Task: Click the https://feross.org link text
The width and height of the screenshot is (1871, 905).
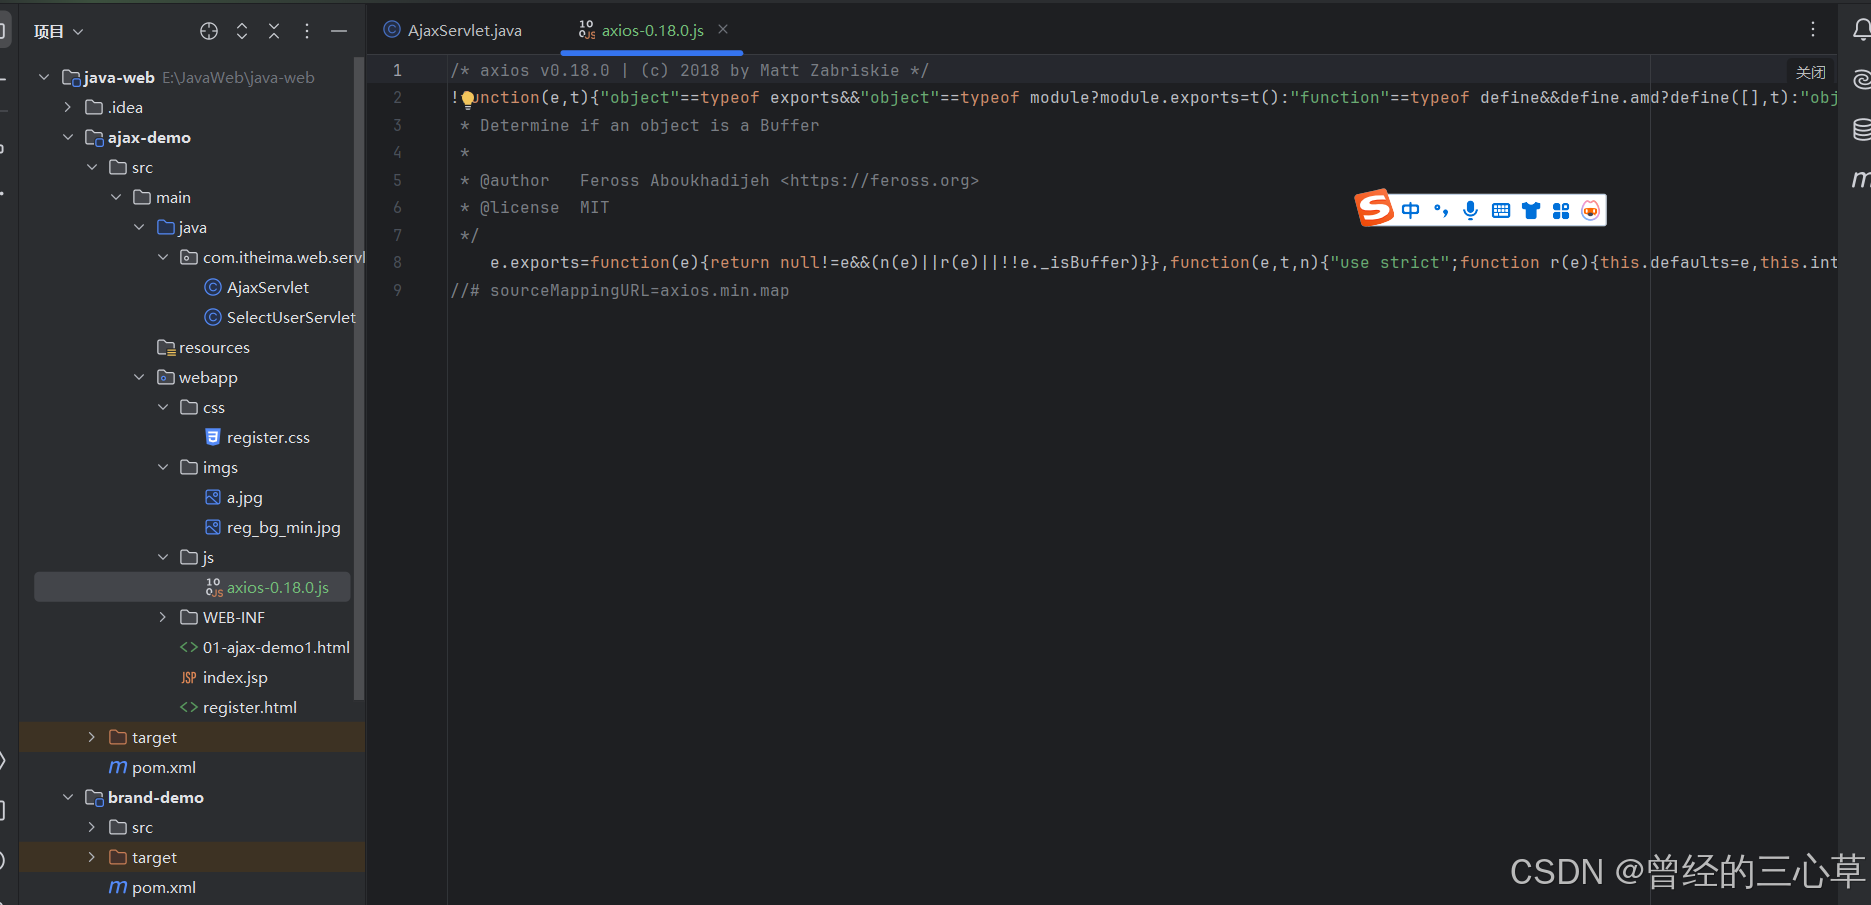Action: [x=879, y=180]
